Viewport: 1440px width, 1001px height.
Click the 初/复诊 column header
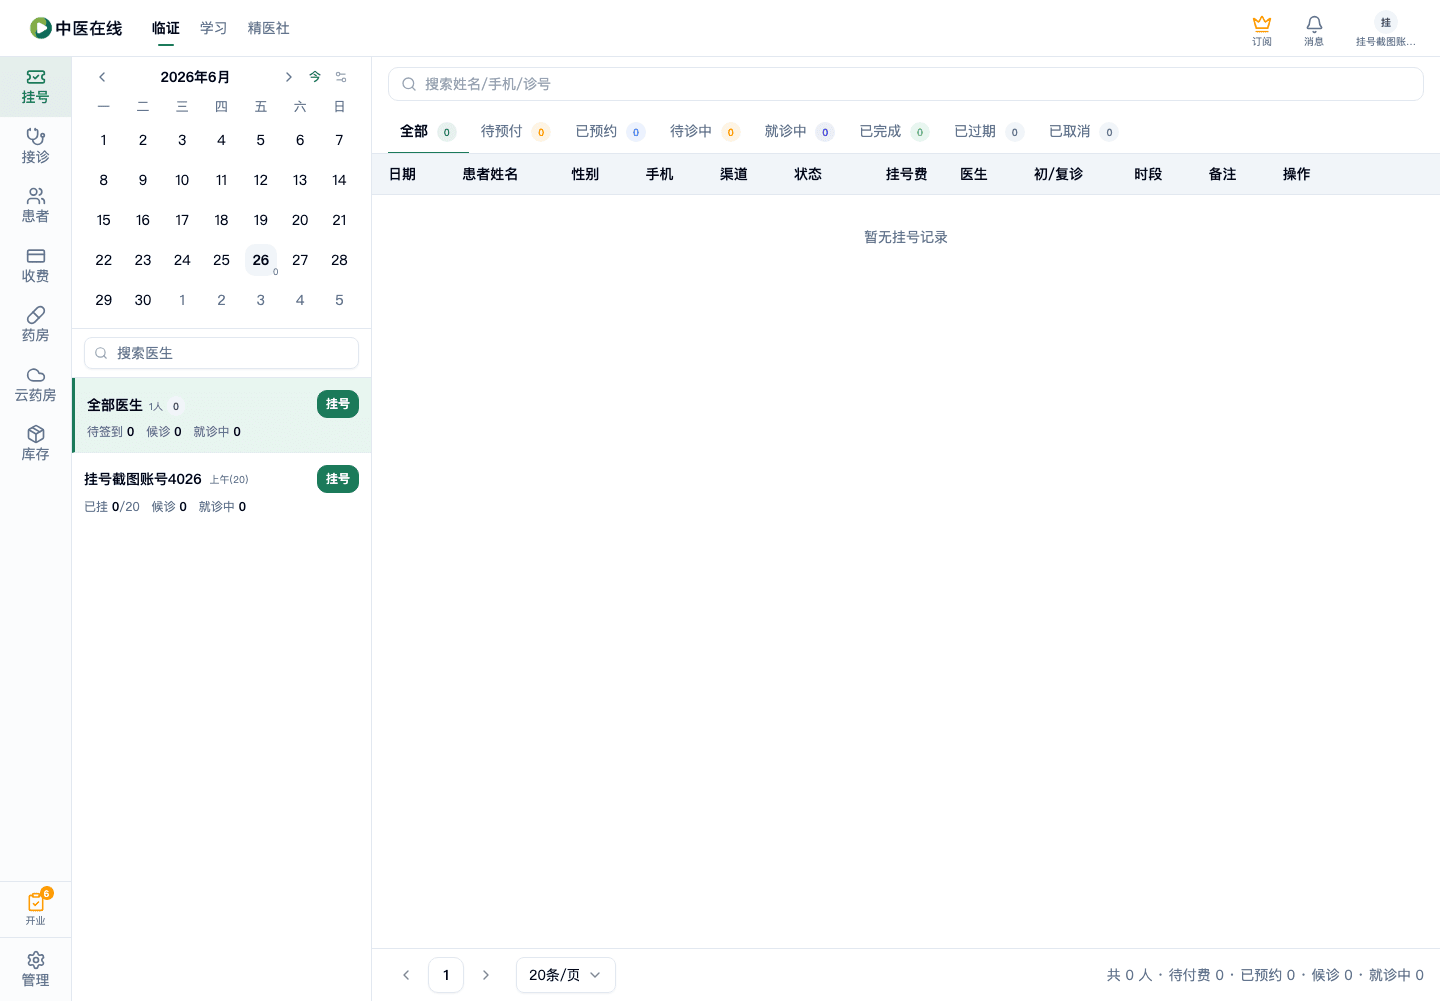pos(1058,174)
